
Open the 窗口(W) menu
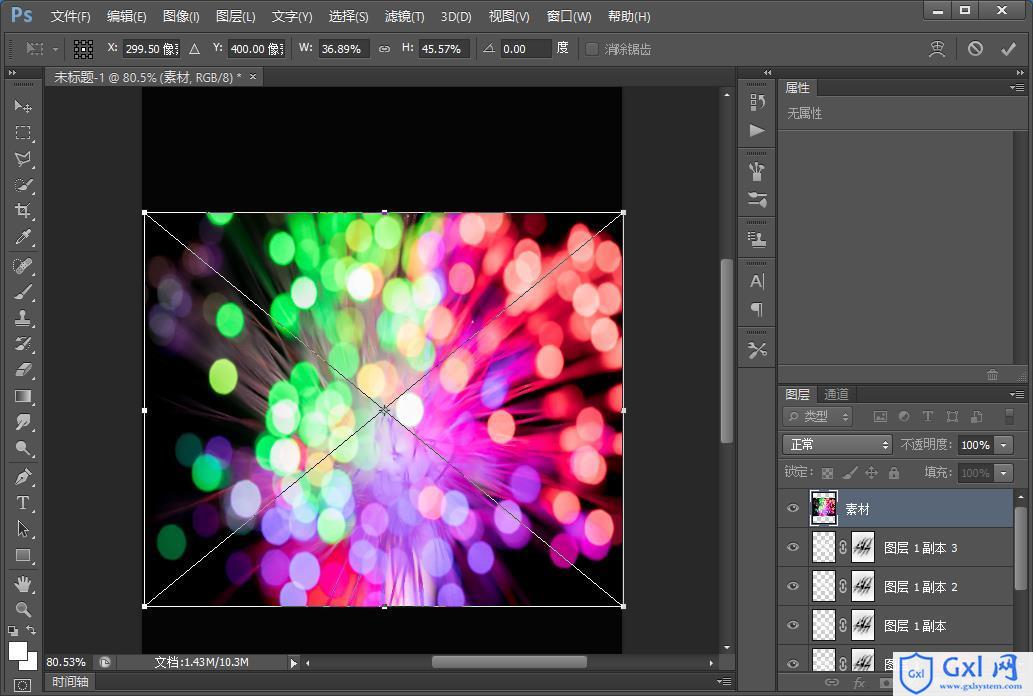(569, 16)
